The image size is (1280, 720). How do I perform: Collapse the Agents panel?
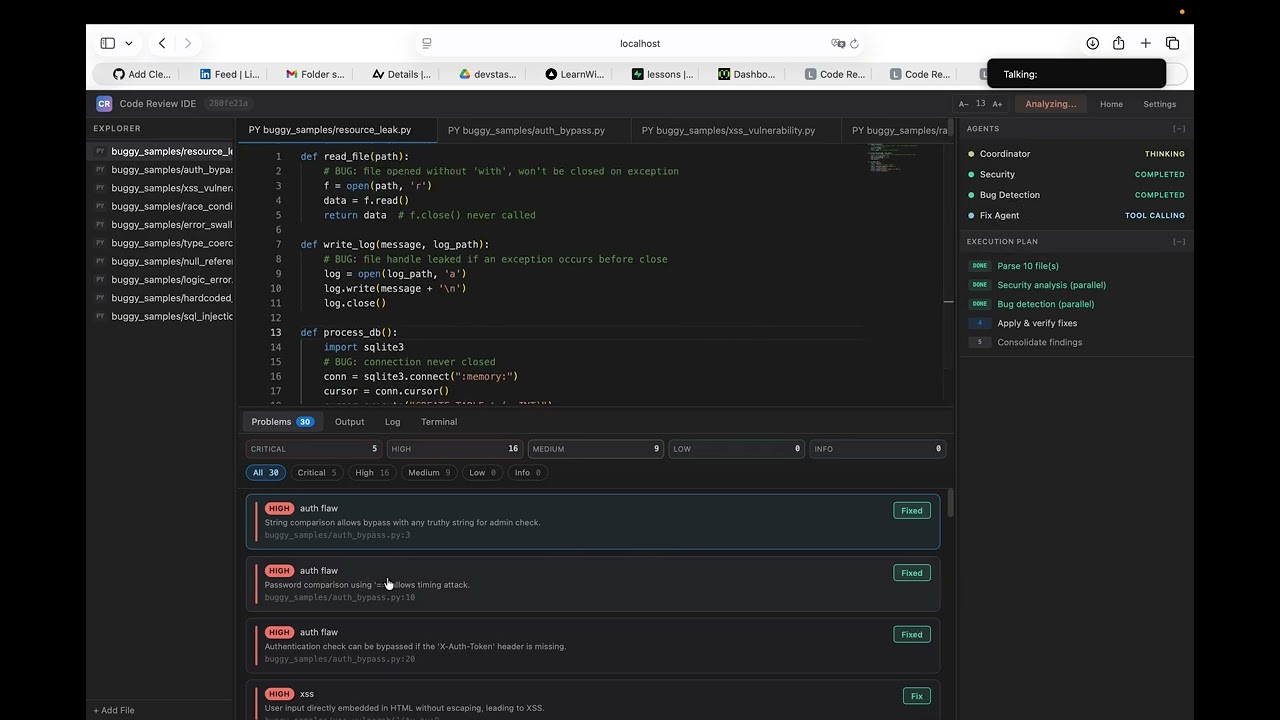[1179, 129]
